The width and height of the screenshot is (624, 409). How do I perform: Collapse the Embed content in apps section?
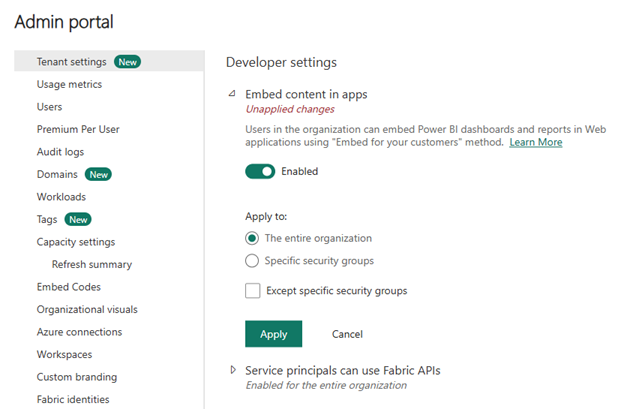(x=232, y=94)
